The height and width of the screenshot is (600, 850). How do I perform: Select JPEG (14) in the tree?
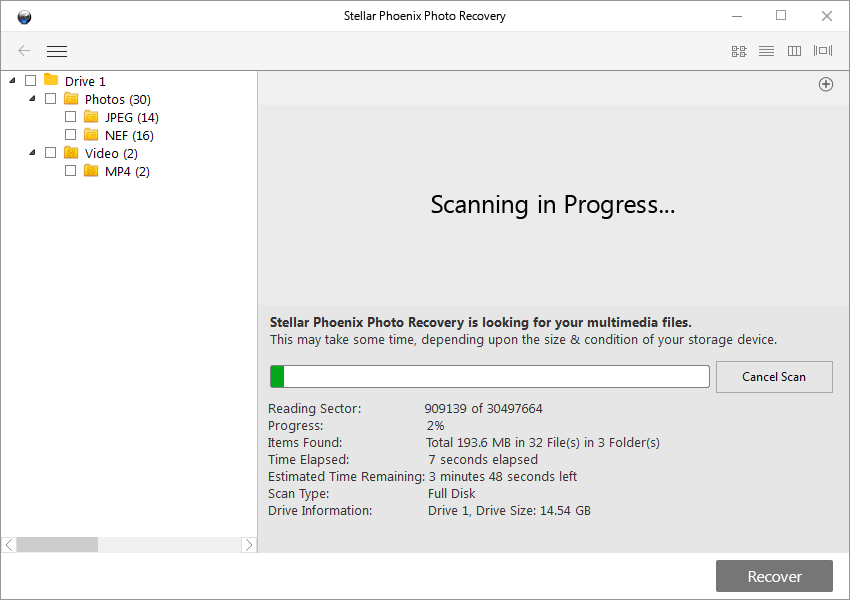pos(132,118)
